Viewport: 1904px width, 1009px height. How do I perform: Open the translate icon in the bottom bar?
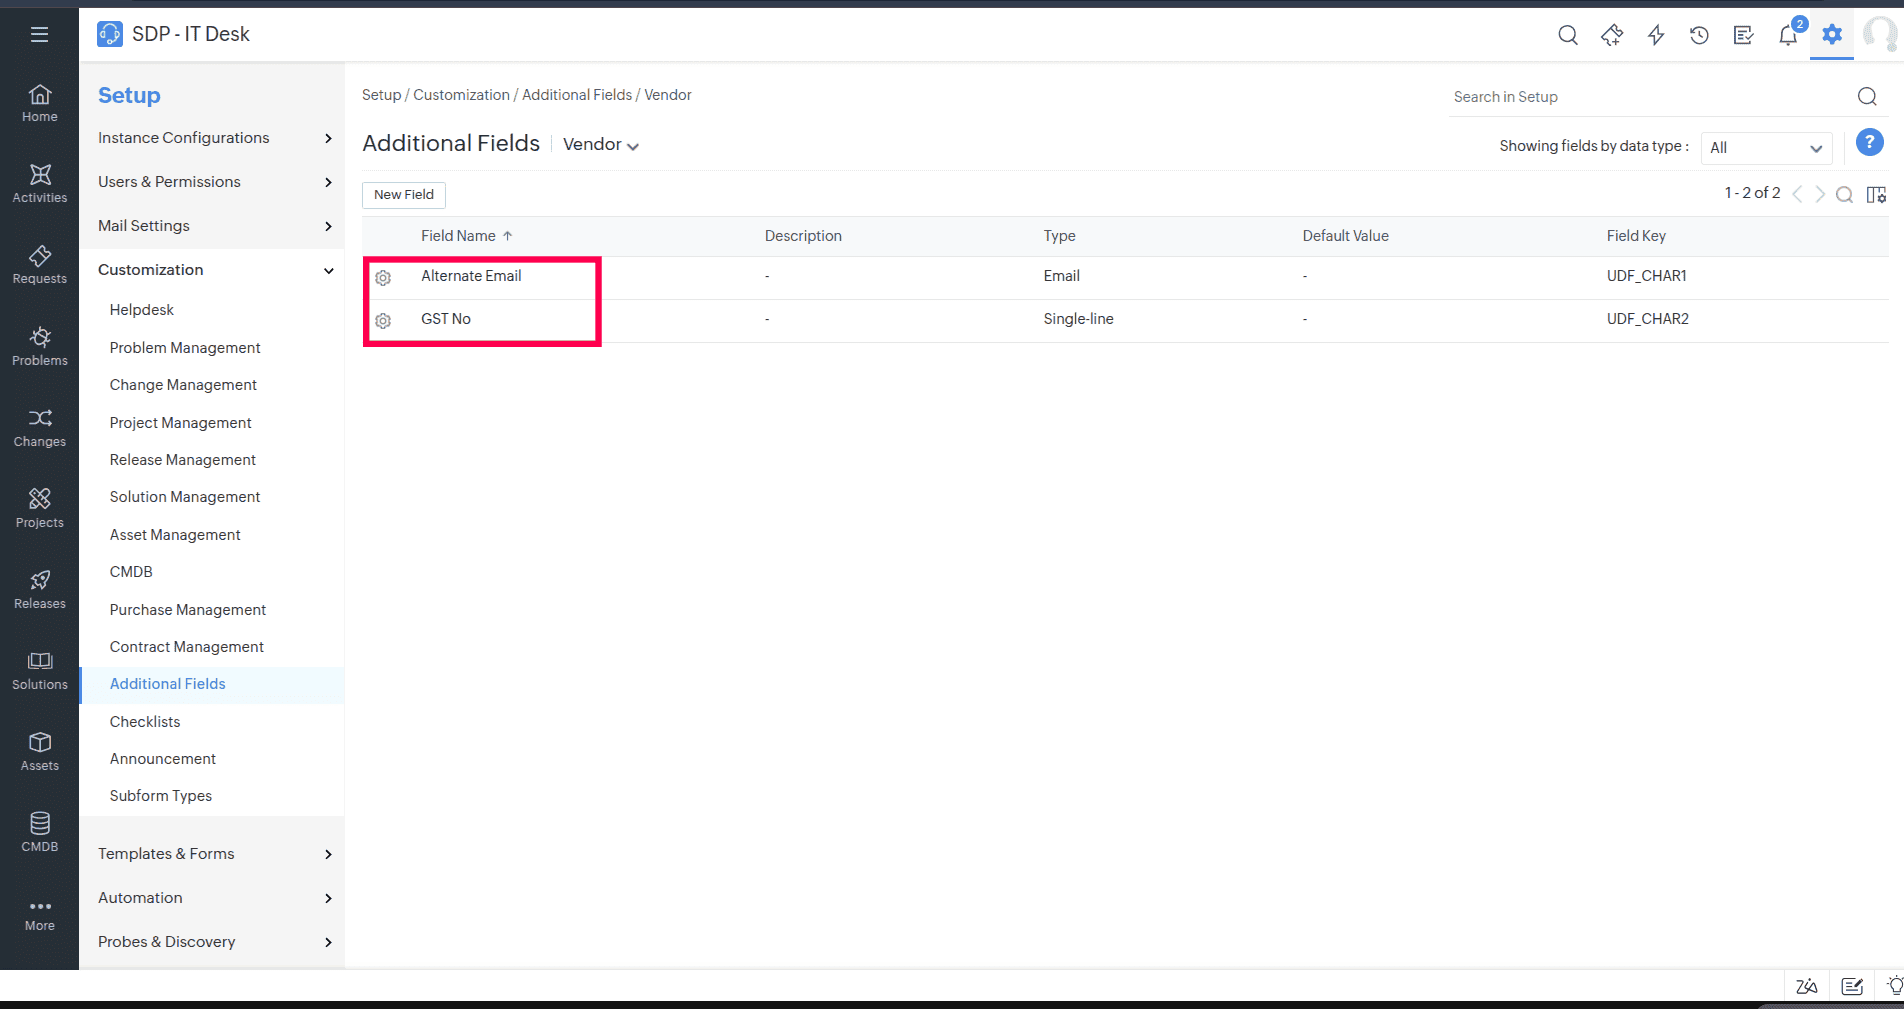tap(1807, 987)
